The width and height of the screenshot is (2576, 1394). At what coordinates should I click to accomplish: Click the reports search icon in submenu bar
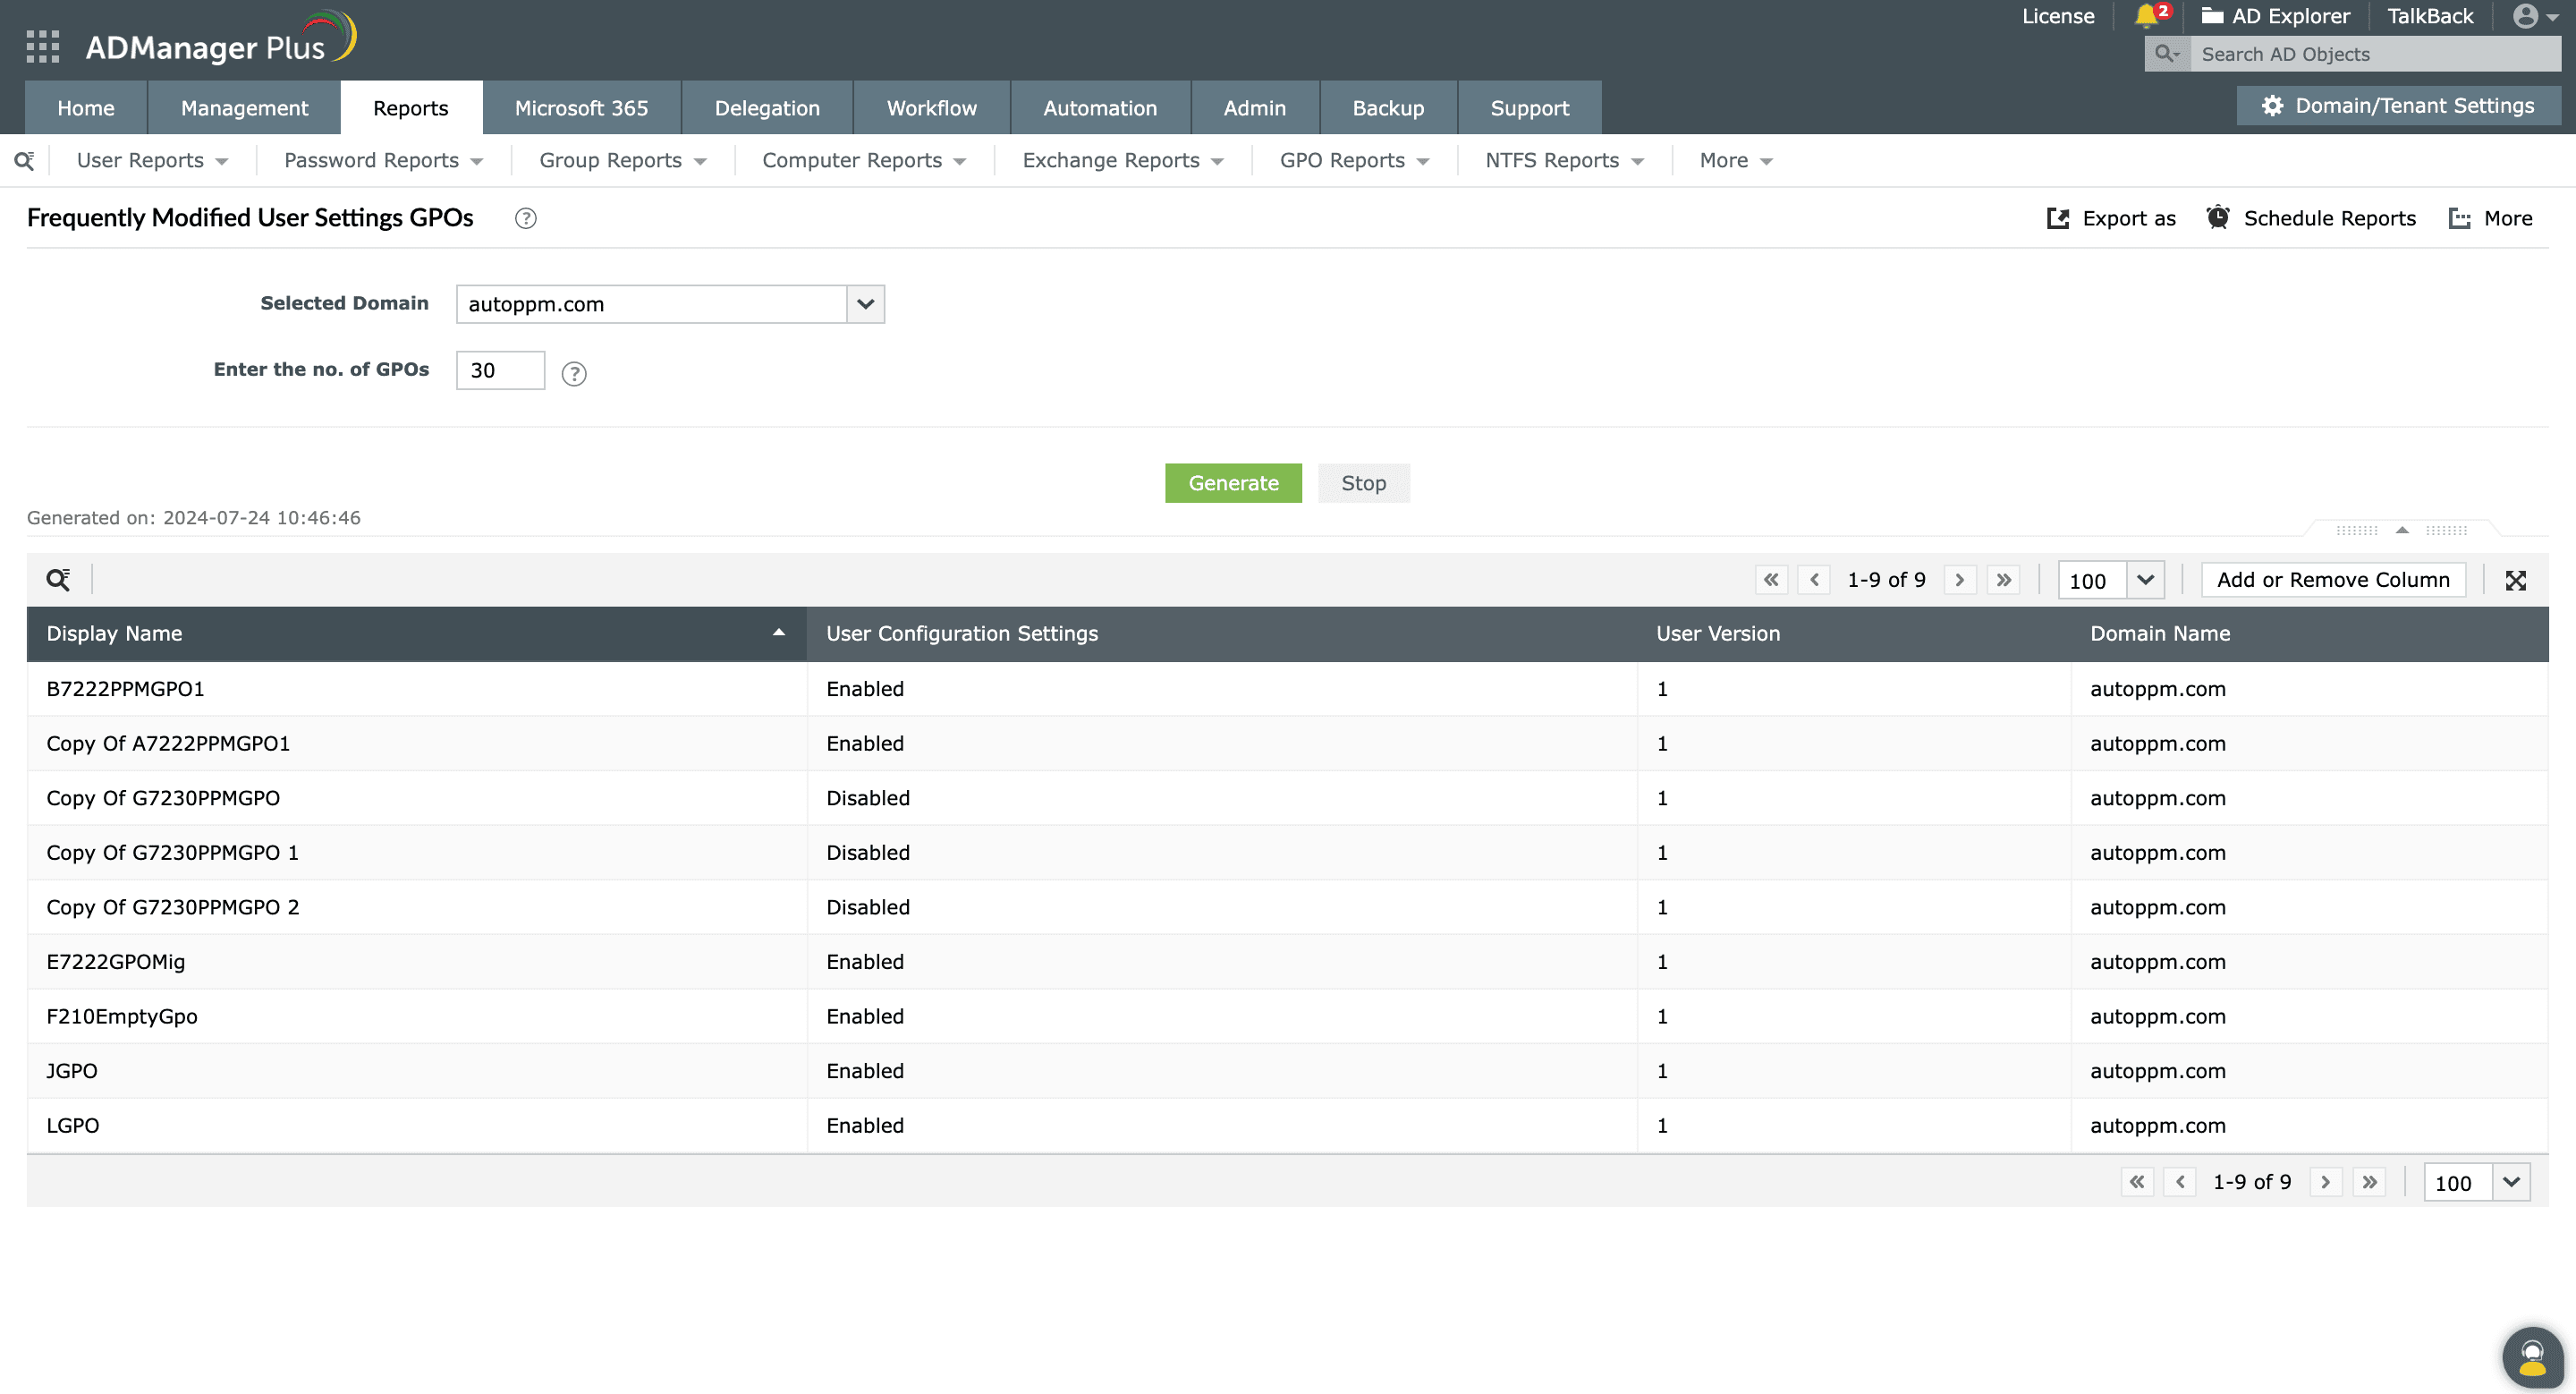point(24,161)
